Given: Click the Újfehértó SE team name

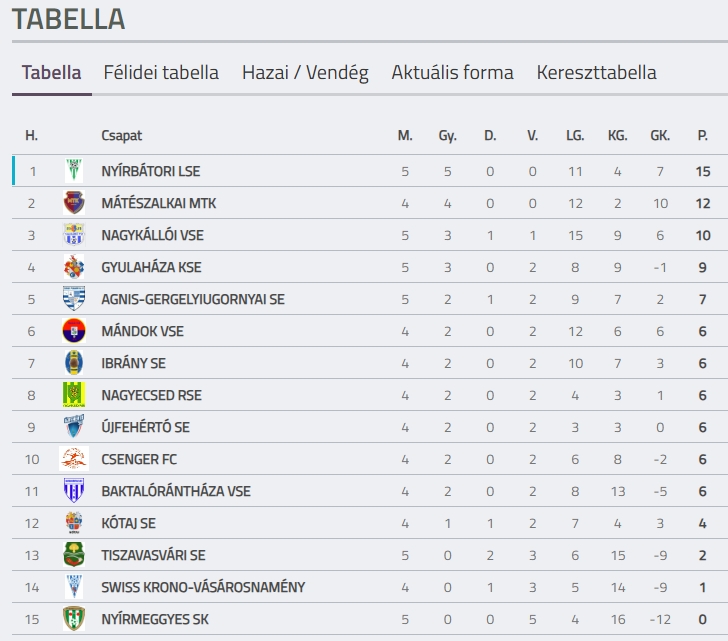Looking at the screenshot, I should (145, 427).
